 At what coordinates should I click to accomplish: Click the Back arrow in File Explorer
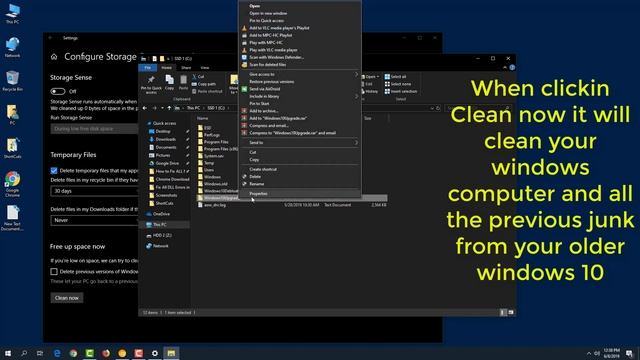click(145, 108)
